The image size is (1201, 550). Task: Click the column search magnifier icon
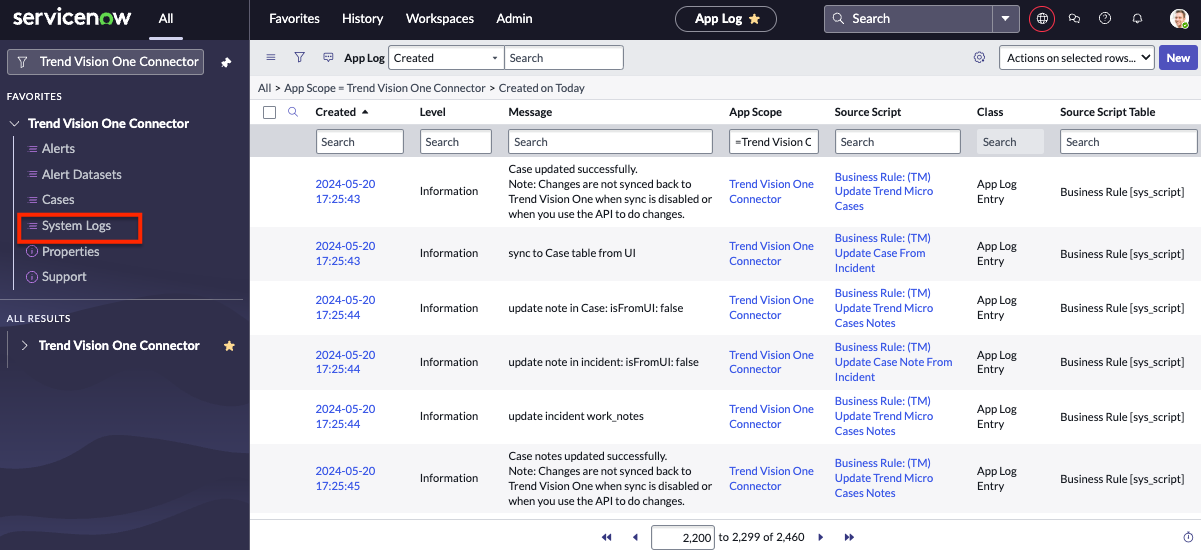point(293,112)
